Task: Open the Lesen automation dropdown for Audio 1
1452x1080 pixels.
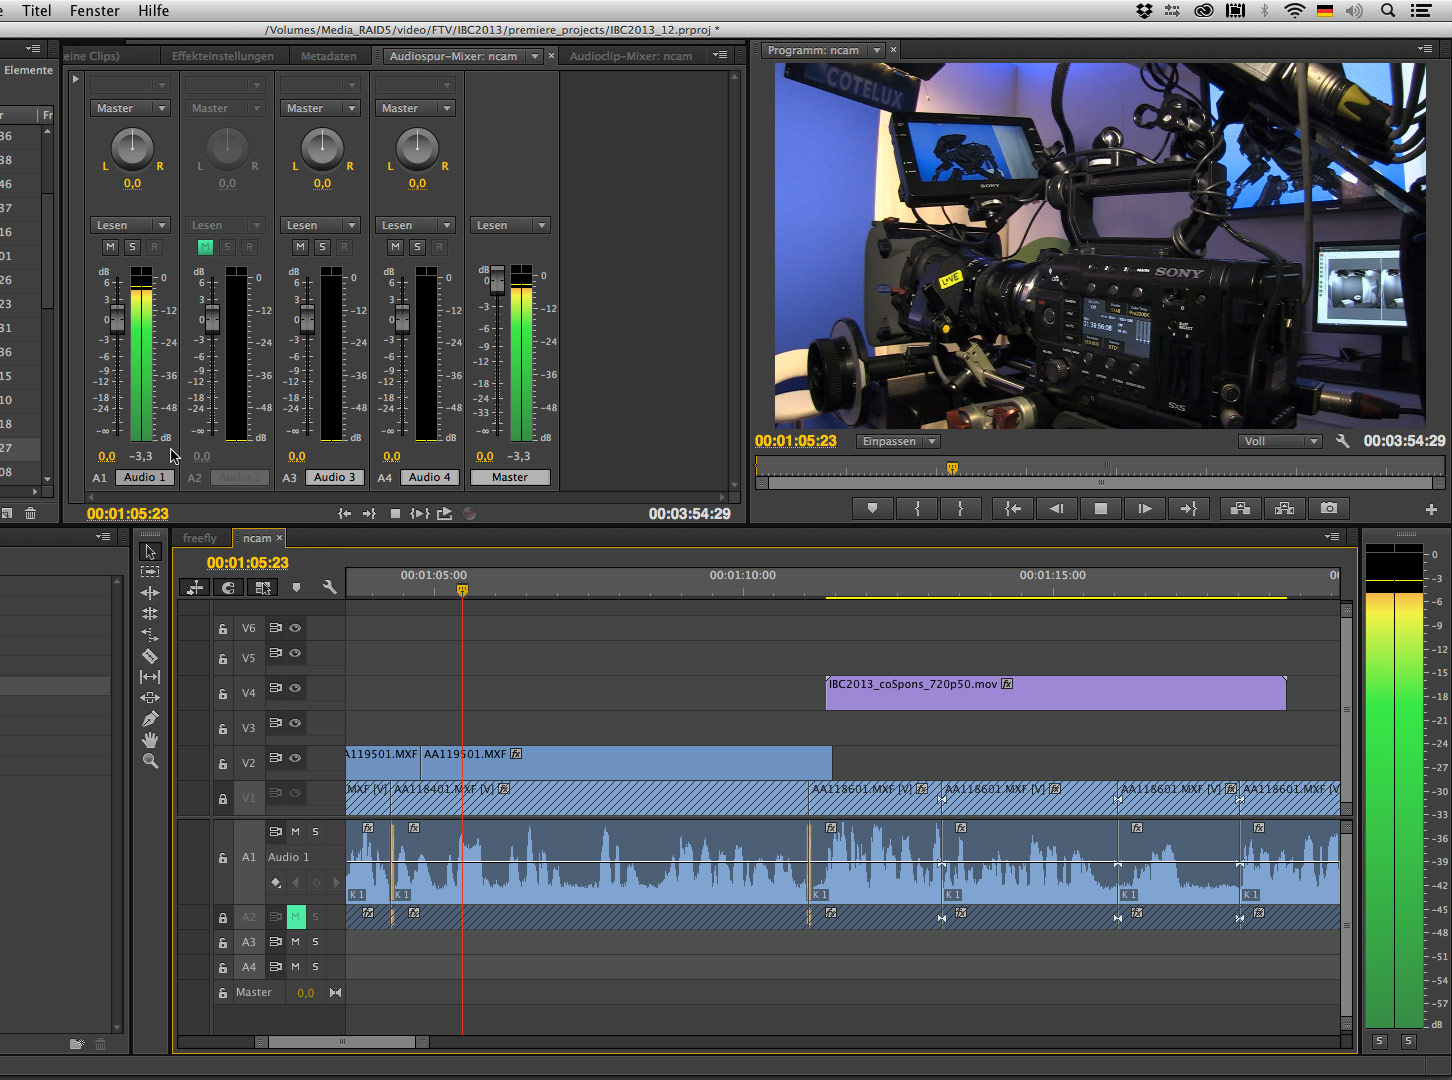Action: 131,225
